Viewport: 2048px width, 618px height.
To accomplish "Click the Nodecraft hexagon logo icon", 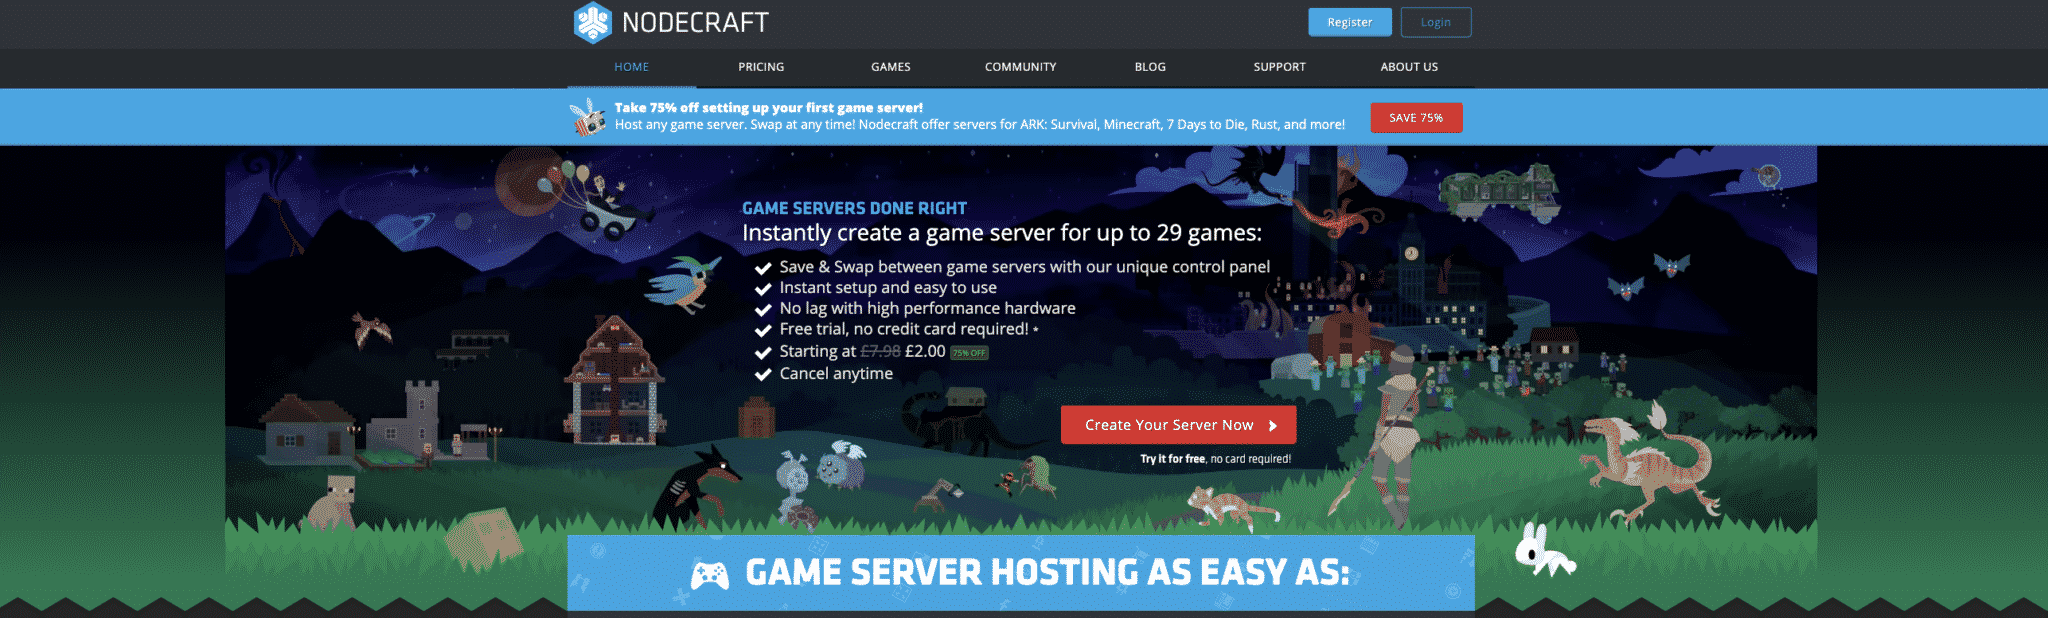I will coord(592,22).
